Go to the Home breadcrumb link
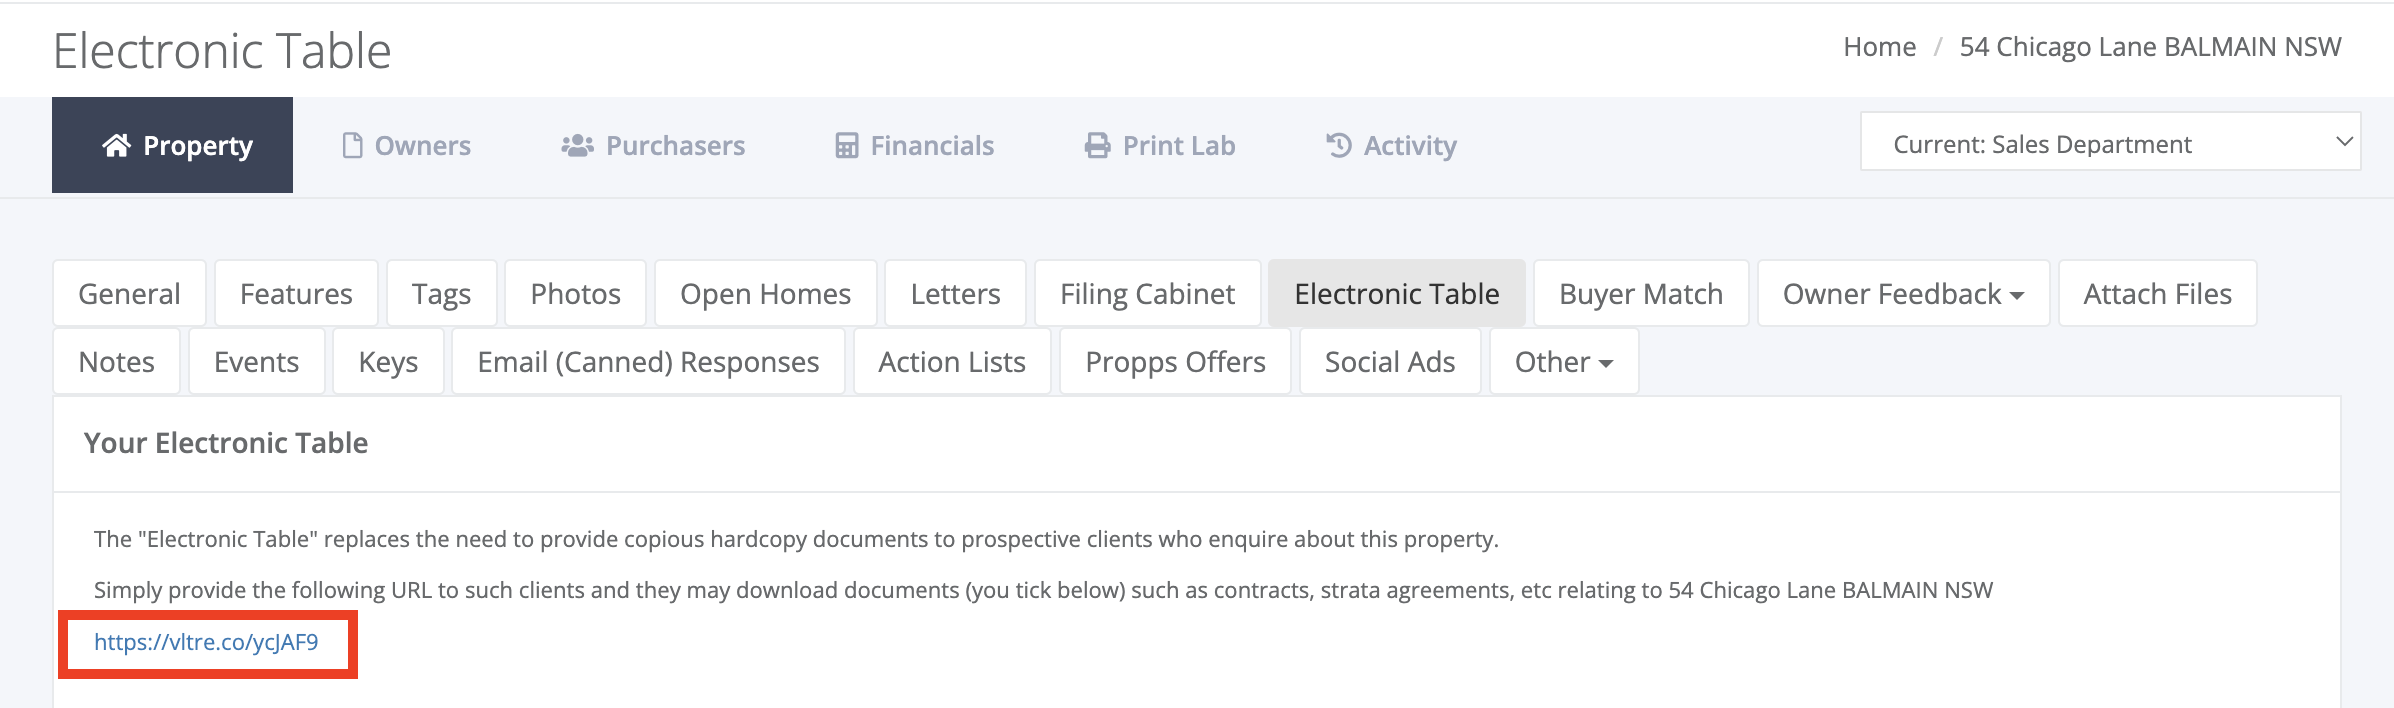Image resolution: width=2394 pixels, height=708 pixels. [x=1879, y=47]
